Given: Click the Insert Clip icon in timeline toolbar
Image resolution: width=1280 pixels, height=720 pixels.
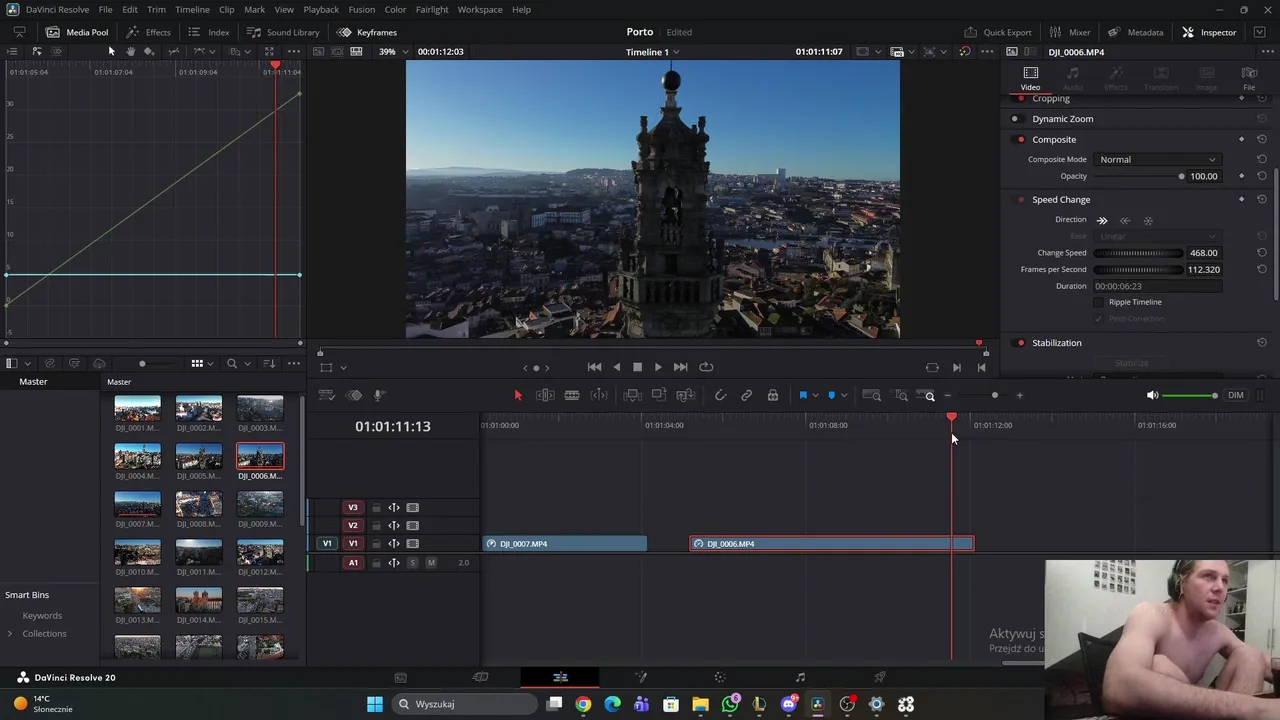Looking at the screenshot, I should click(x=632, y=396).
